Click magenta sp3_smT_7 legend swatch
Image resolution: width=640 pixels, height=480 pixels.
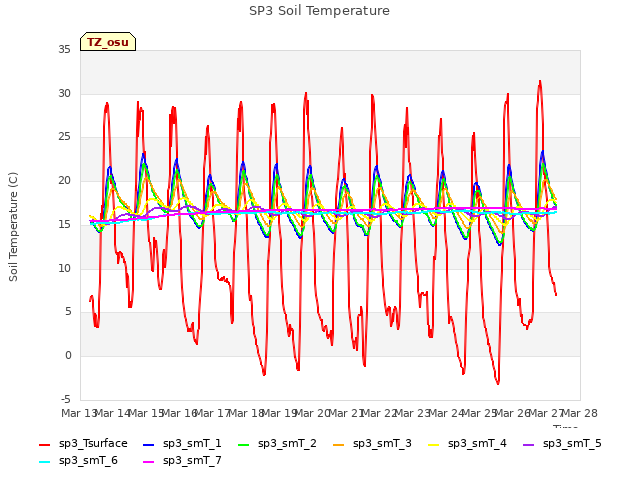coord(149,462)
